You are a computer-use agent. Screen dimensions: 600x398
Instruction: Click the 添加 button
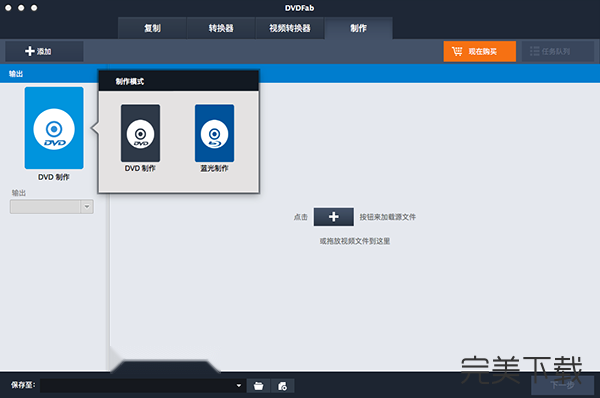44,51
